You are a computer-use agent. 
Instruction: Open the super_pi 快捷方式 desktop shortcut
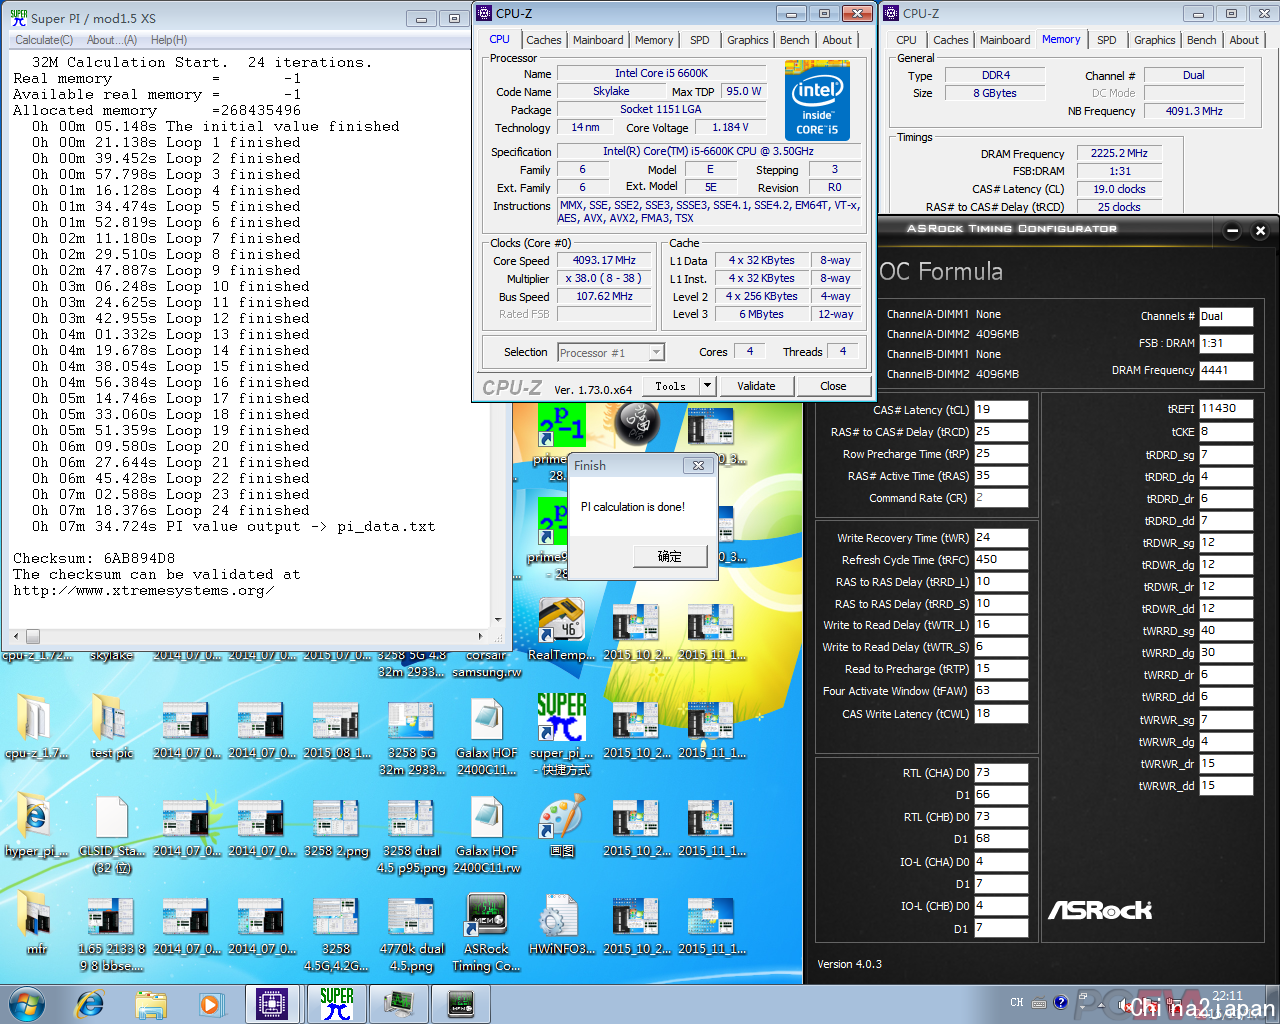(561, 733)
